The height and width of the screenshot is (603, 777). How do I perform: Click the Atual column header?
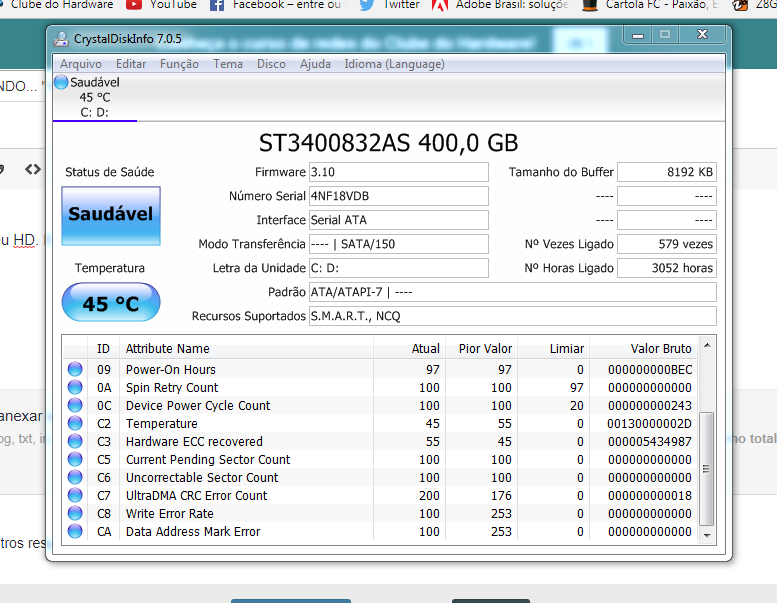tap(409, 348)
